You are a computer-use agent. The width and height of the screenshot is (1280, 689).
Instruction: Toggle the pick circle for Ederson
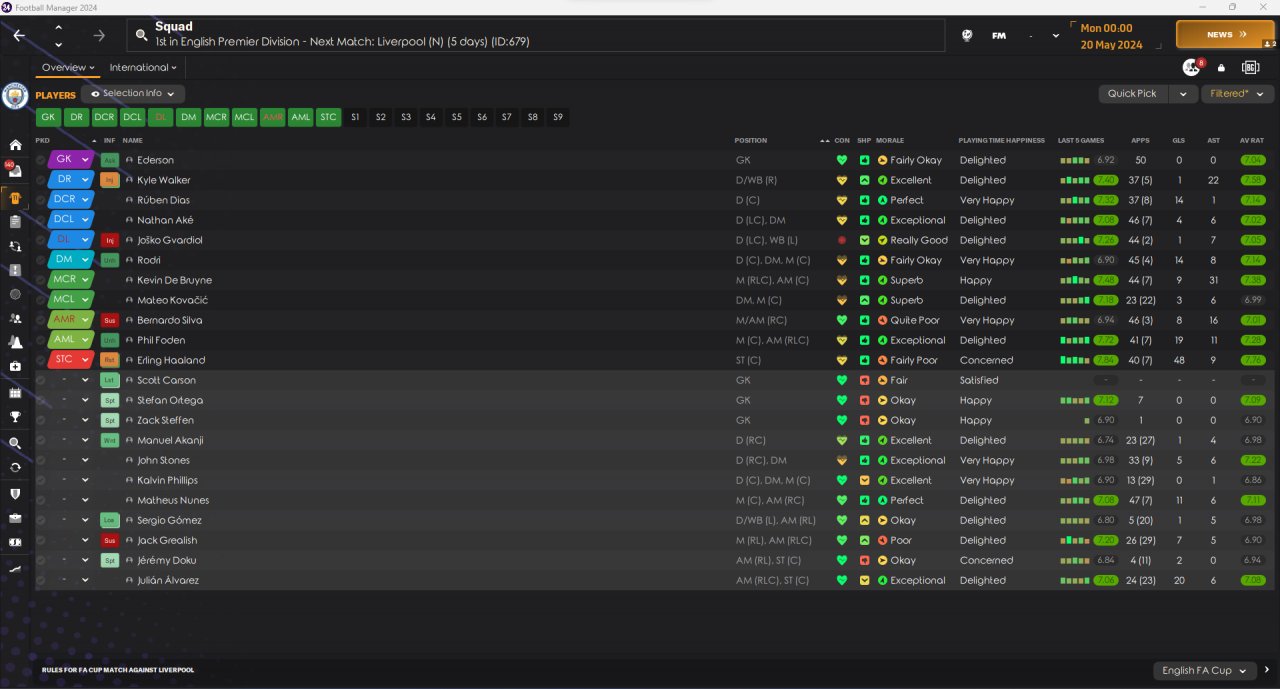(41, 160)
